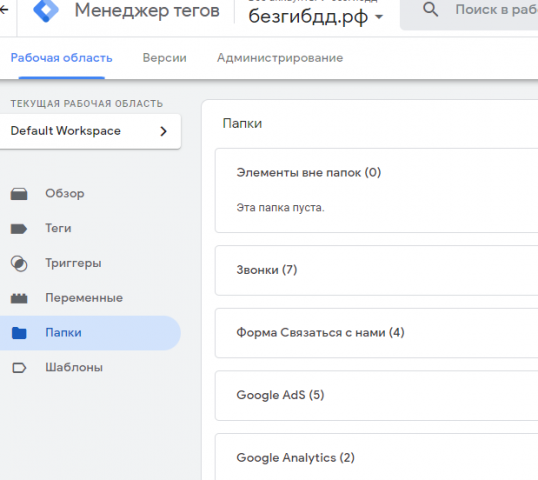Click the Обзор briefcase icon

19,194
